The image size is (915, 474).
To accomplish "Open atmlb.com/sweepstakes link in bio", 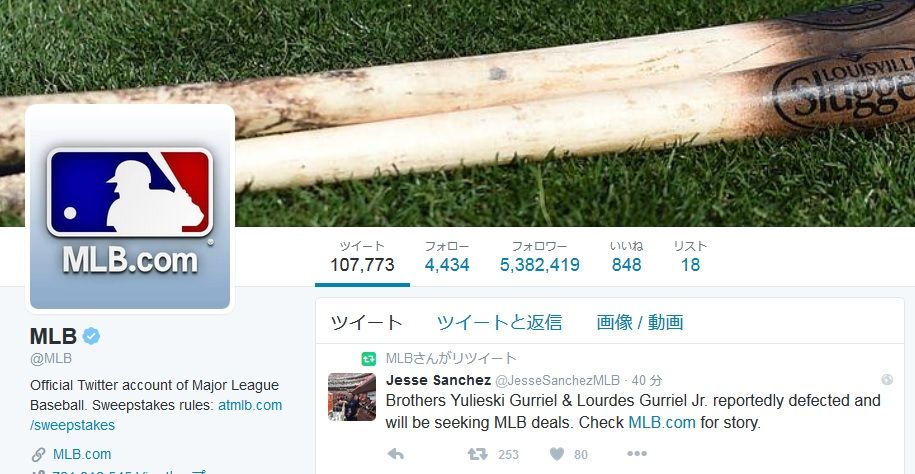I will tap(156, 415).
